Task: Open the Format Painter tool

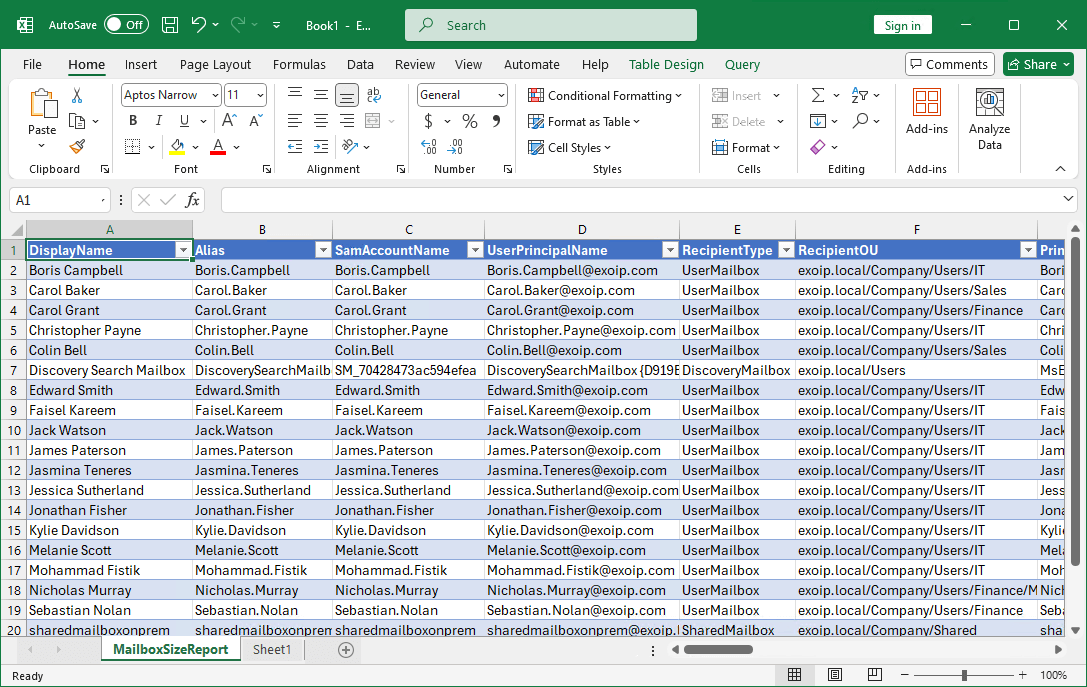Action: point(77,146)
